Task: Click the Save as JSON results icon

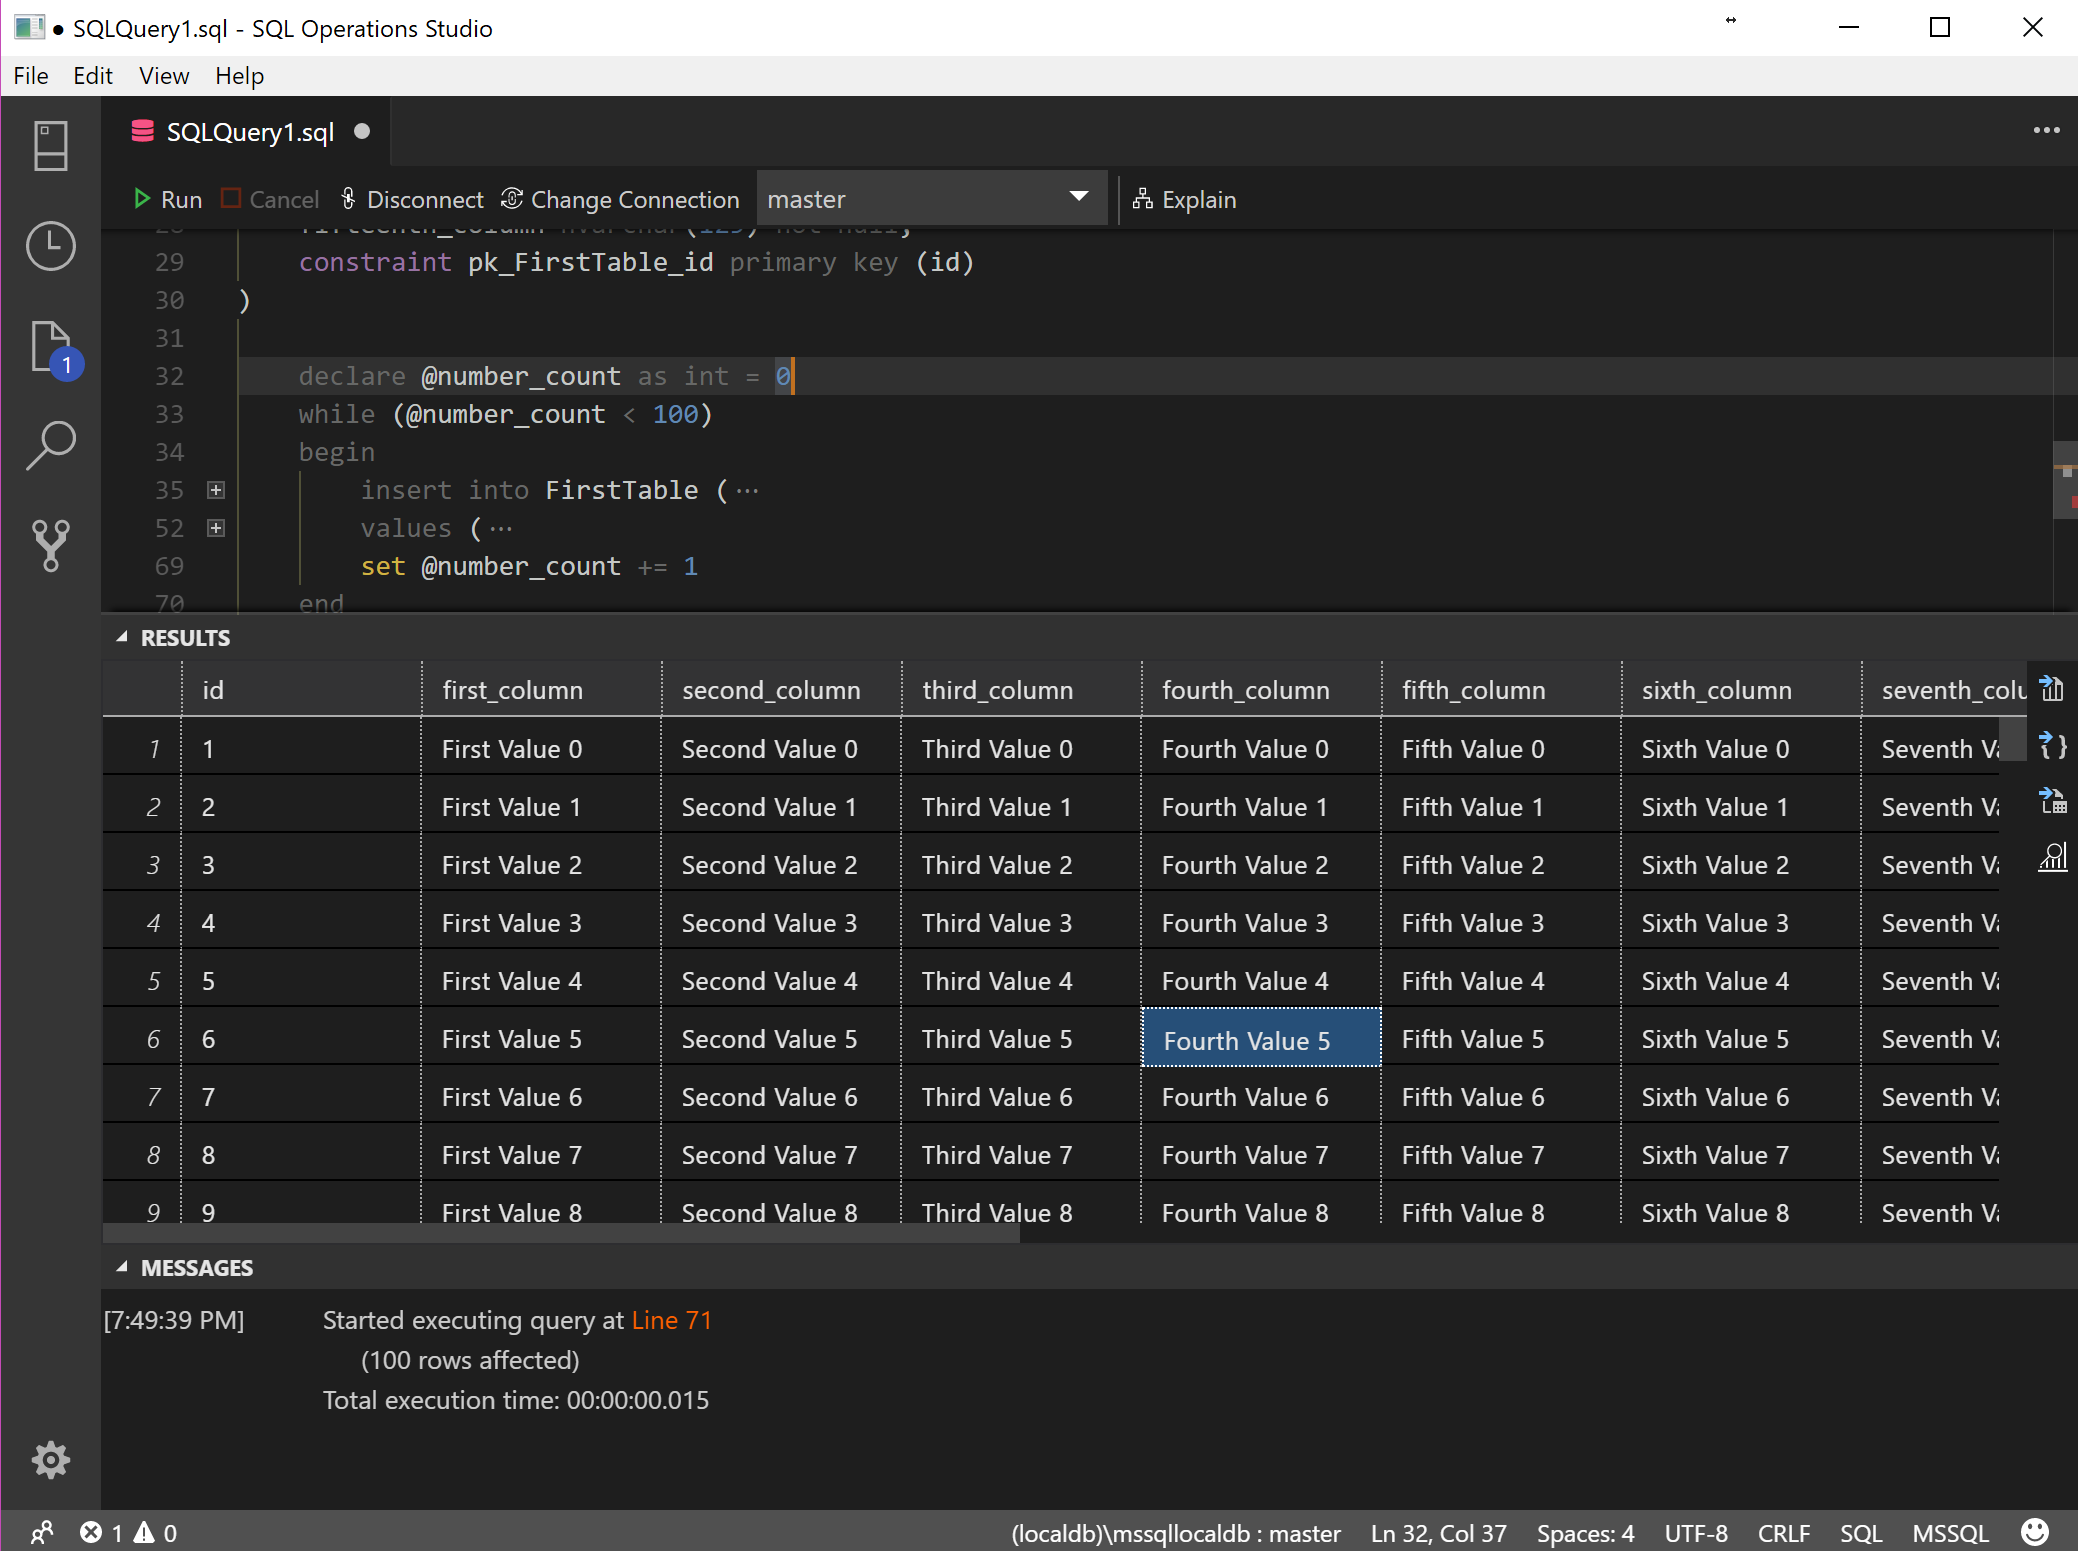Action: tap(2052, 744)
